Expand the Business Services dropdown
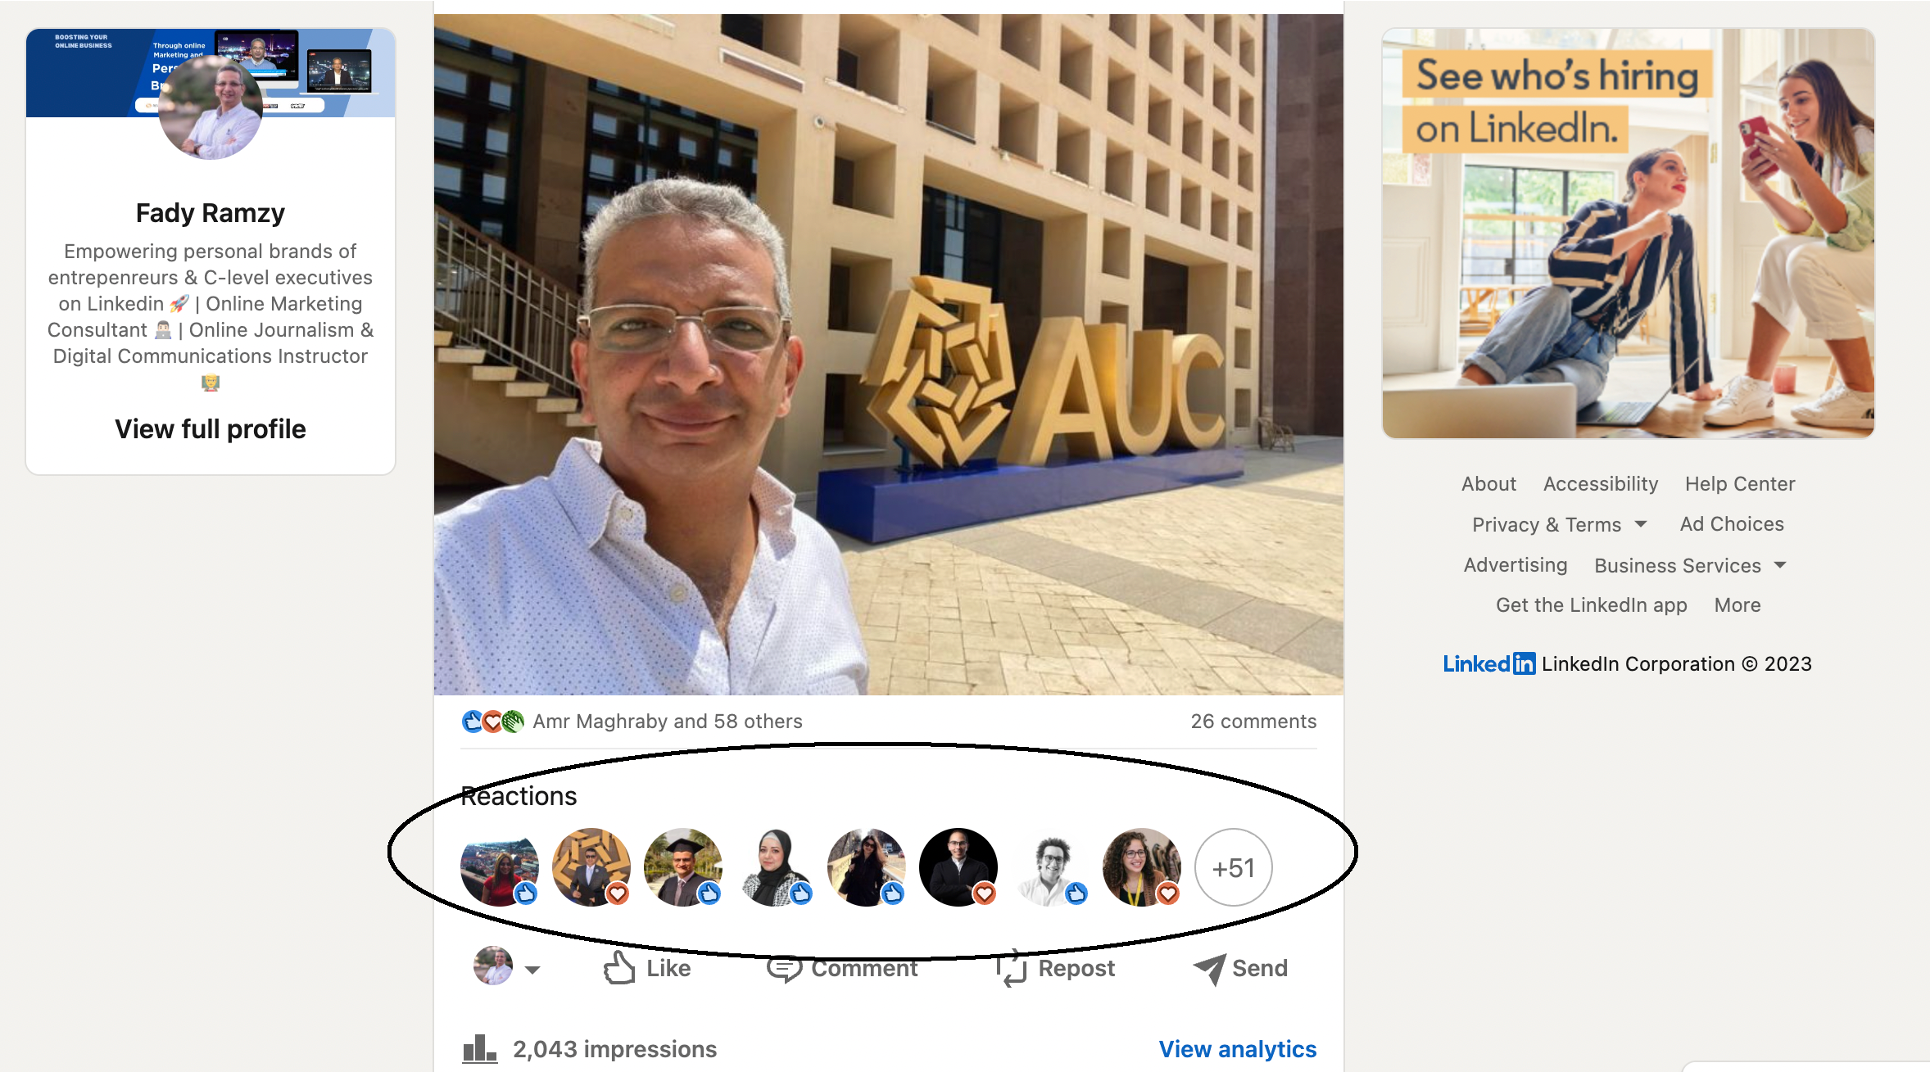 coord(1780,565)
